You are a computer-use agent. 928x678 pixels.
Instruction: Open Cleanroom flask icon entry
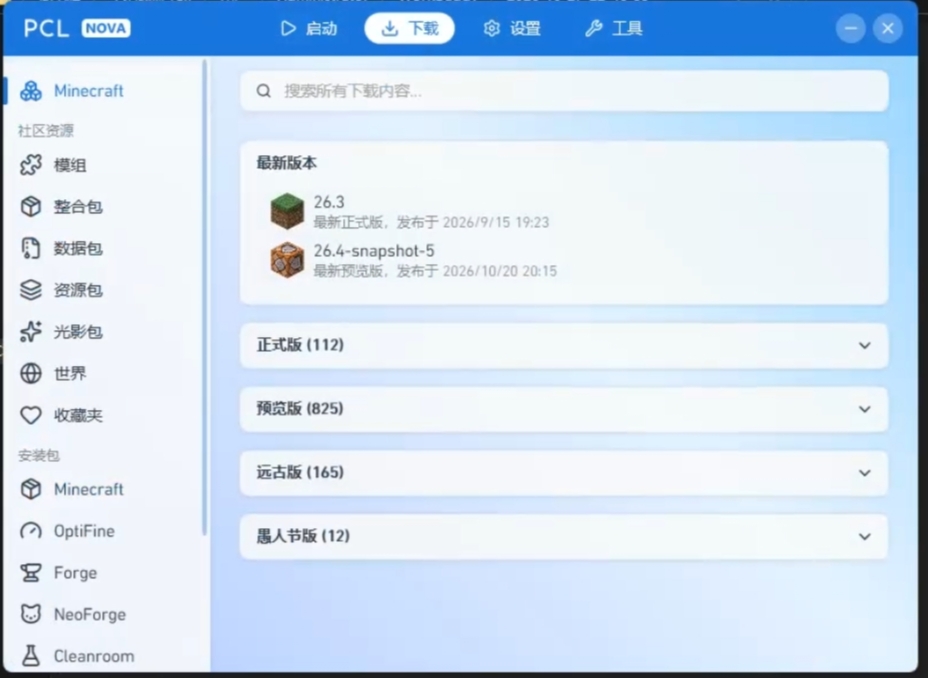click(31, 656)
